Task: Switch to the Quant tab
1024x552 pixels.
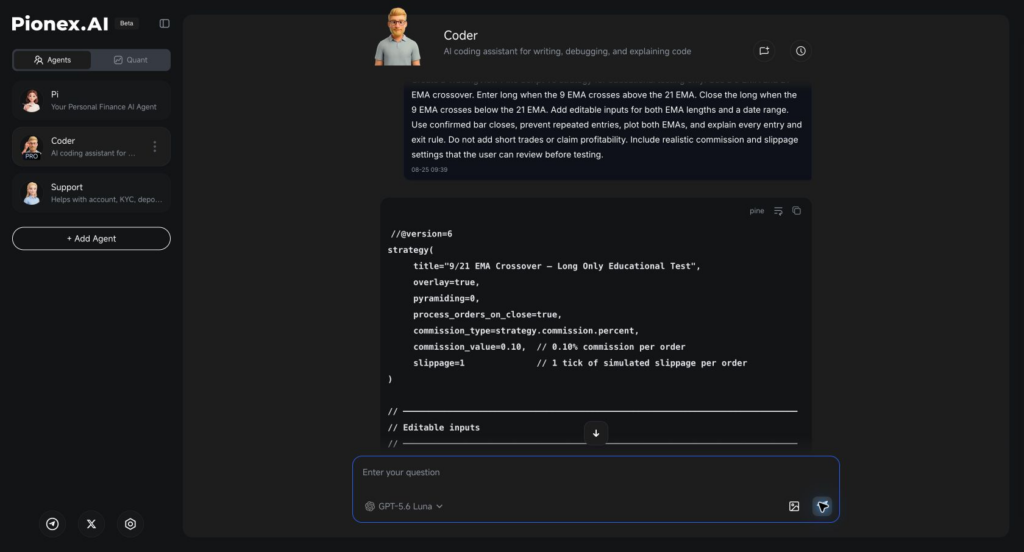Action: tap(131, 60)
